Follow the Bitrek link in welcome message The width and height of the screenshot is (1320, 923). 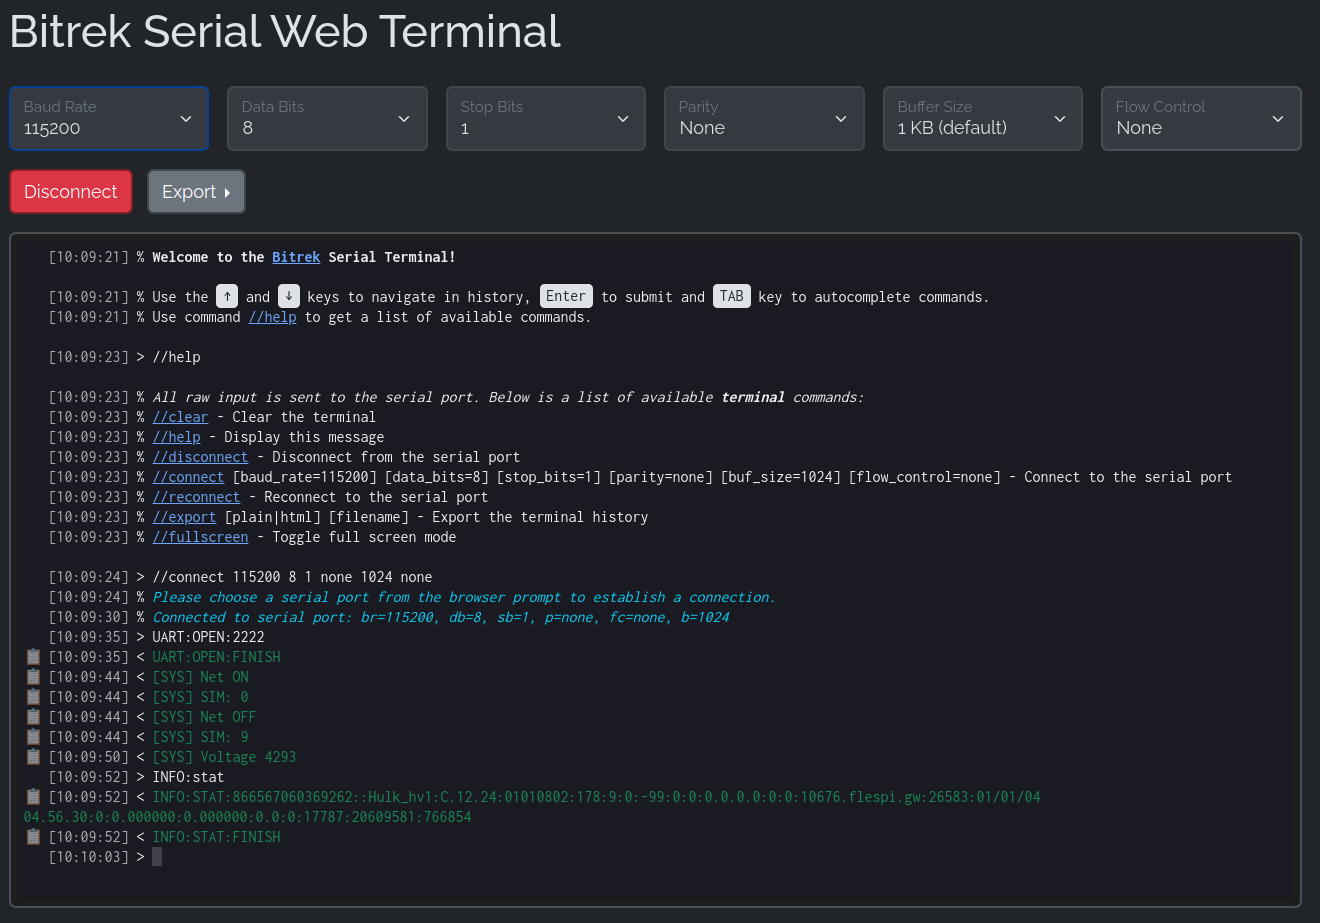pyautogui.click(x=296, y=257)
